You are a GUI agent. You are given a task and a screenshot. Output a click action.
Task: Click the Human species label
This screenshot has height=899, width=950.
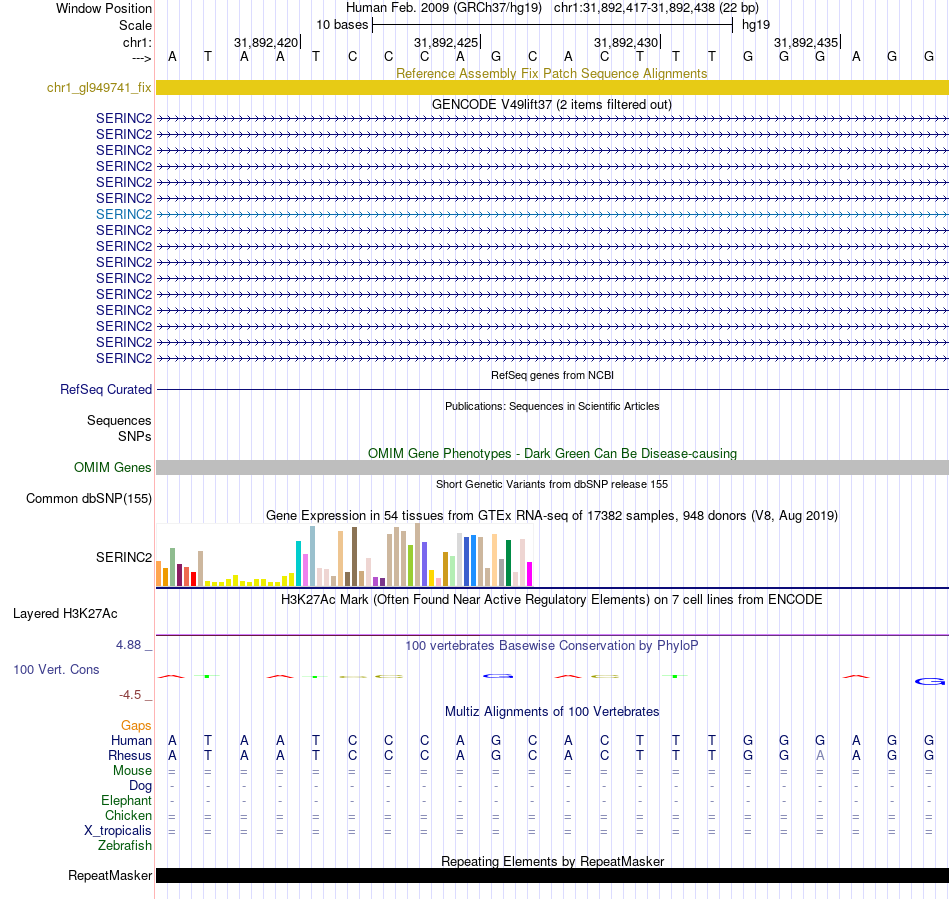pyautogui.click(x=131, y=740)
